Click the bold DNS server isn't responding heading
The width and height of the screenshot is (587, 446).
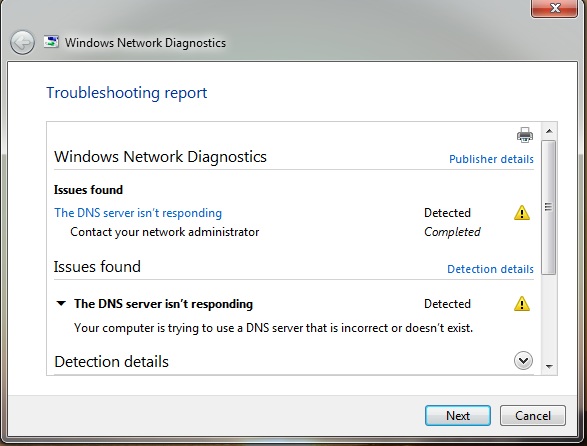pos(163,304)
